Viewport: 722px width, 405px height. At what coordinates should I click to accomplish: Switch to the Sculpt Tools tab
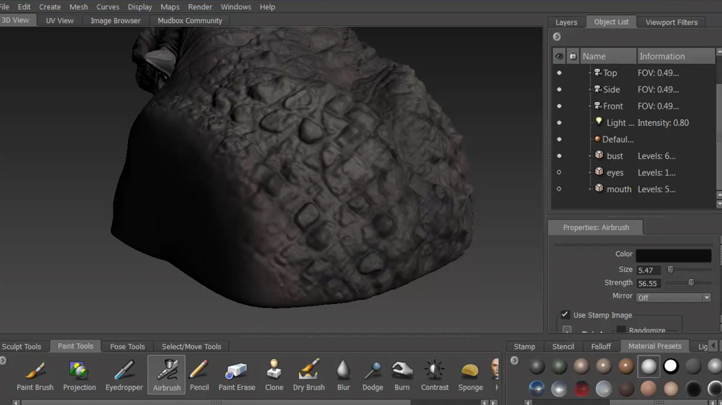click(x=21, y=347)
